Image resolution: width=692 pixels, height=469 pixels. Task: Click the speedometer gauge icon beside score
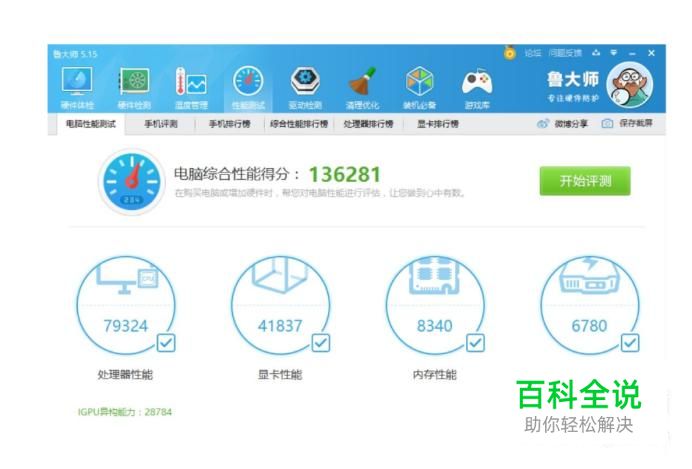click(132, 182)
